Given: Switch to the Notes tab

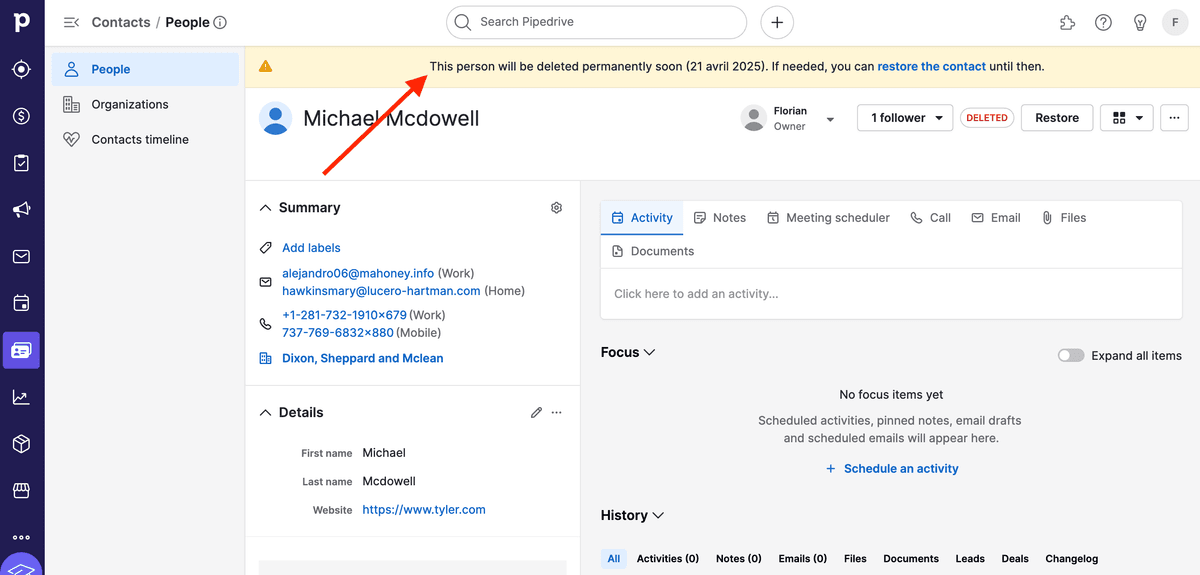Looking at the screenshot, I should [720, 218].
